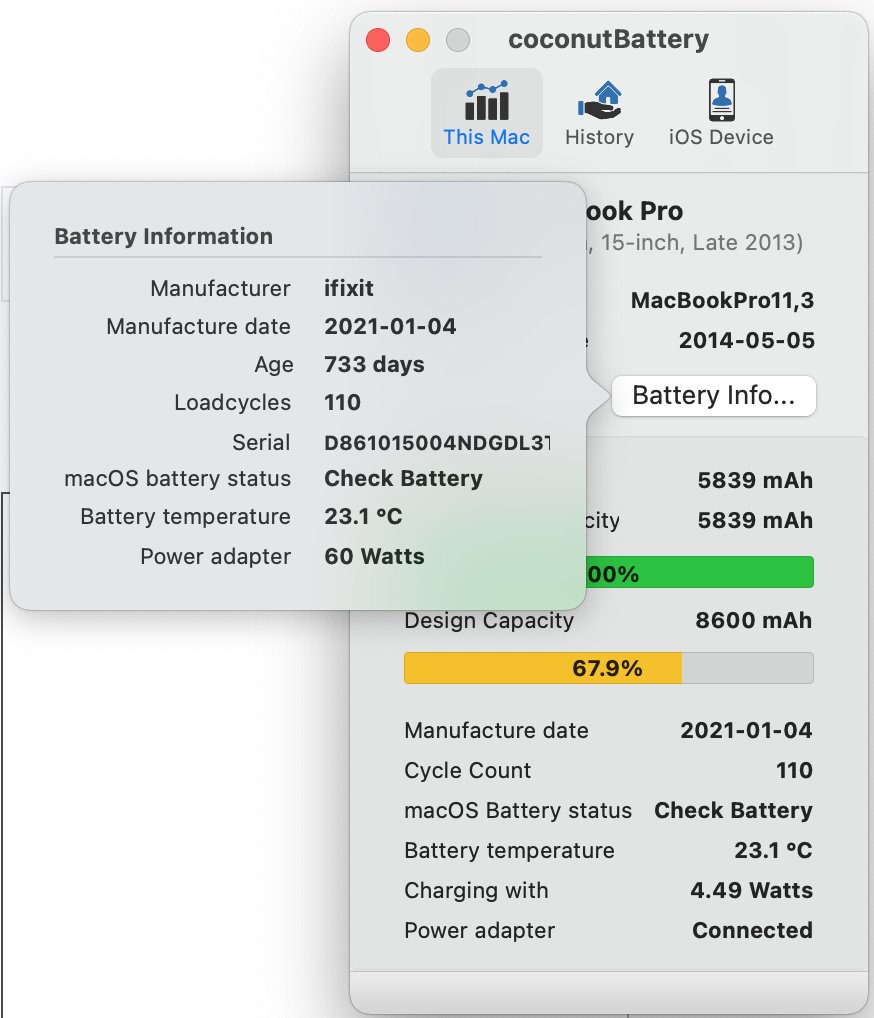The height and width of the screenshot is (1018, 874).
Task: Click the popover temperature 23.1 °C
Action: coord(363,516)
